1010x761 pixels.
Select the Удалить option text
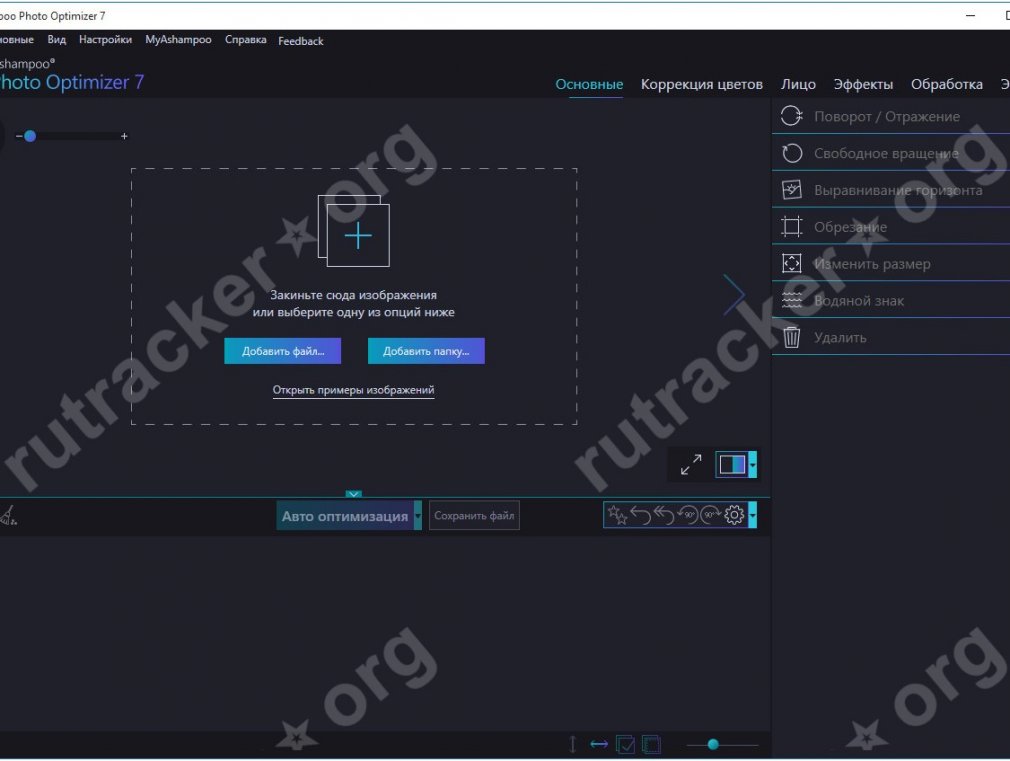[840, 337]
